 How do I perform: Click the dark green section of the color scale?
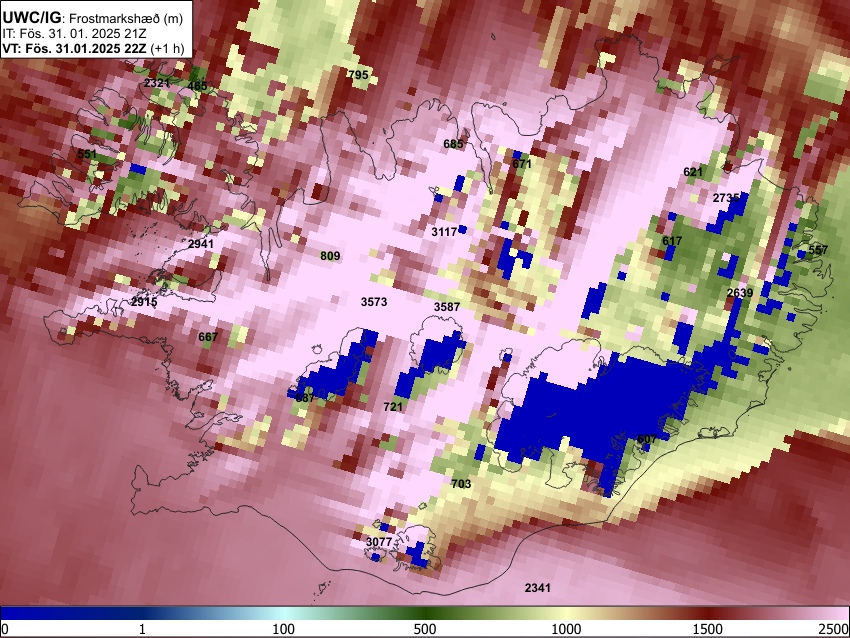point(425,613)
